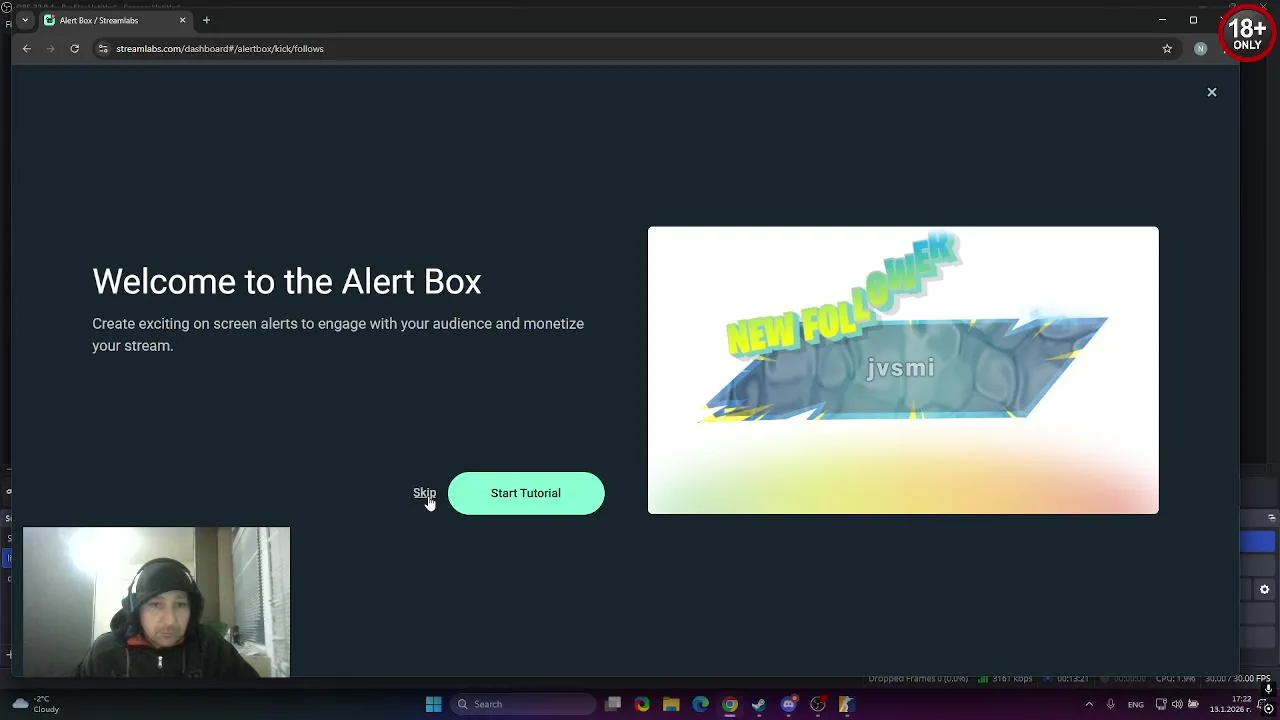Switch to Google Chrome in the taskbar
The image size is (1280, 720).
pyautogui.click(x=730, y=704)
